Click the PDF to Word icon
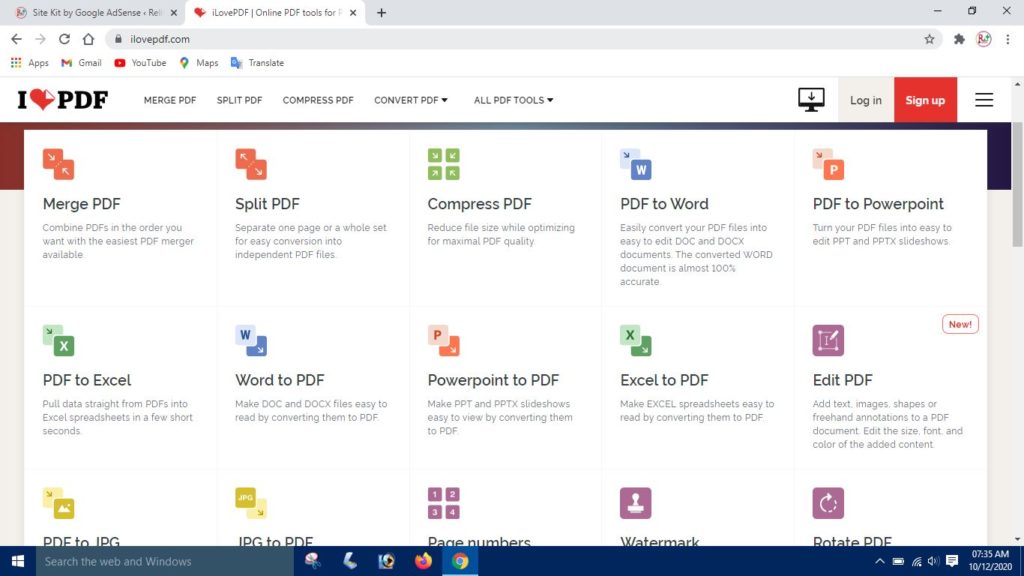Screen dimensions: 1024x576 point(635,164)
